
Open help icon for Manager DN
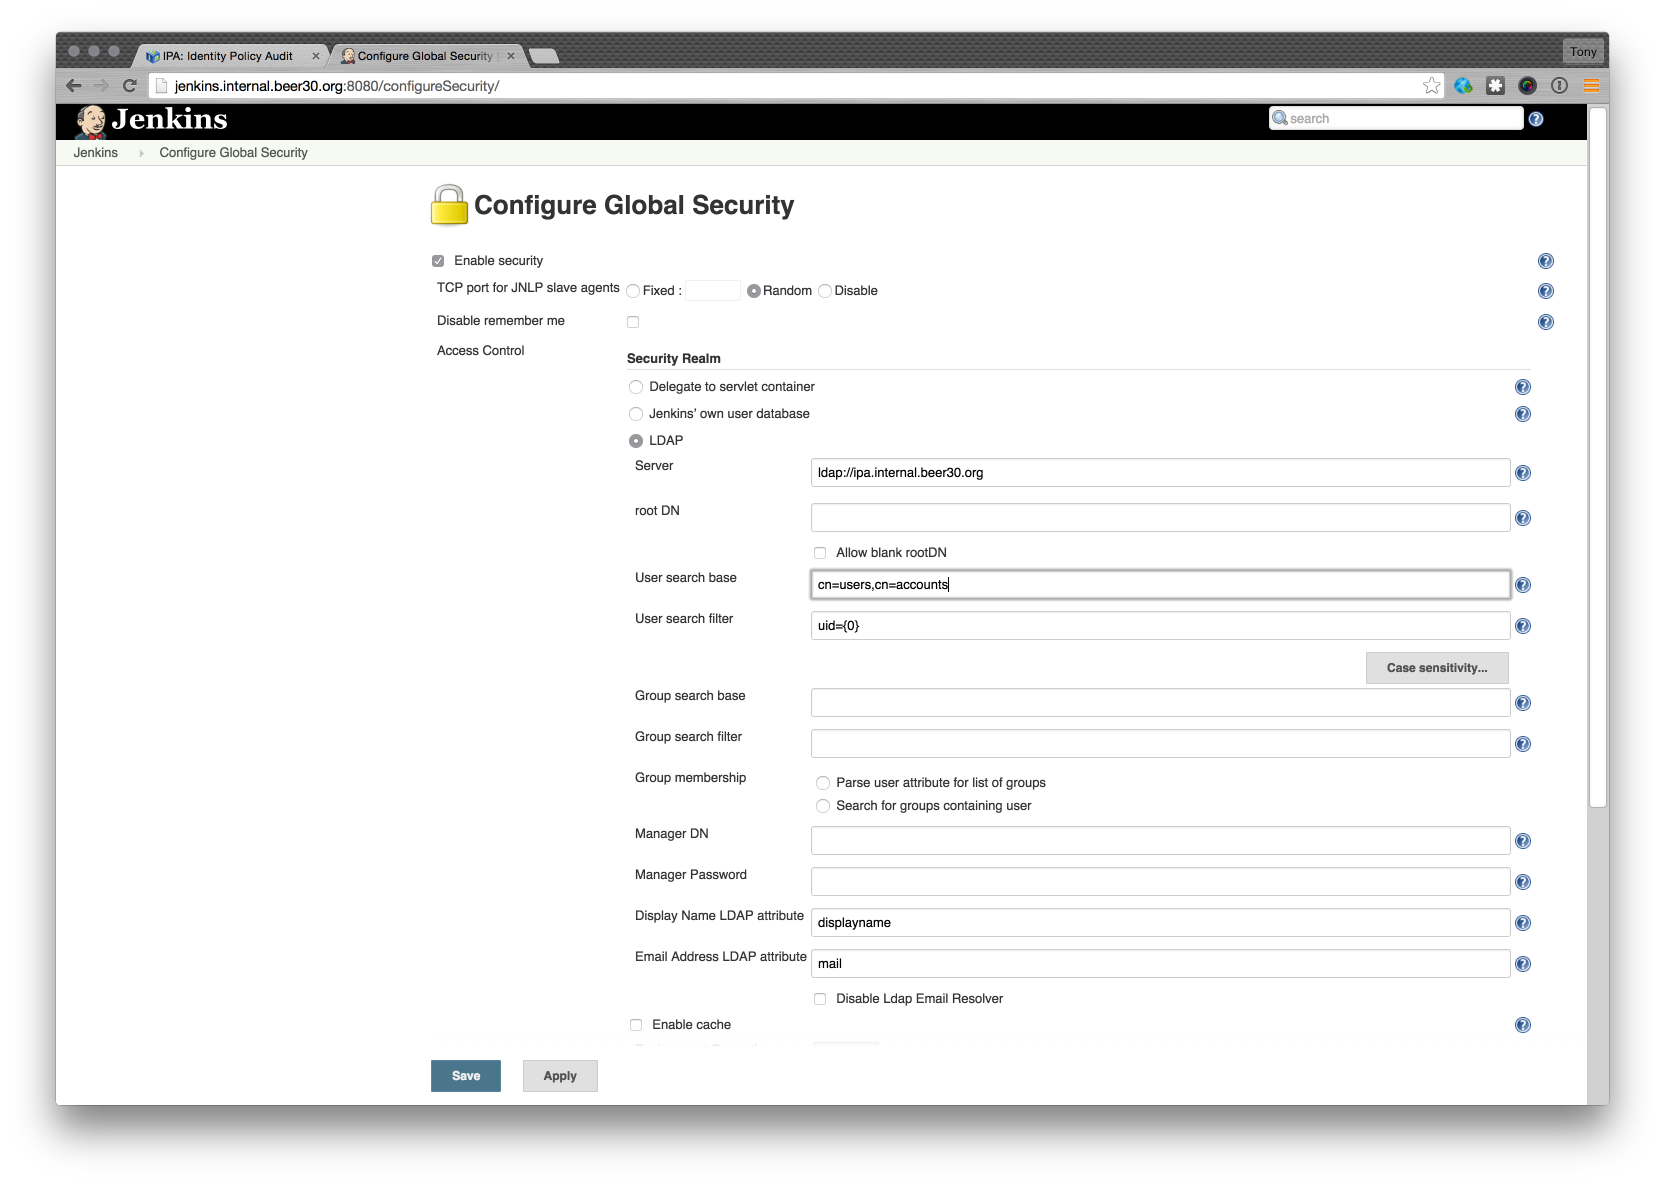tap(1522, 841)
